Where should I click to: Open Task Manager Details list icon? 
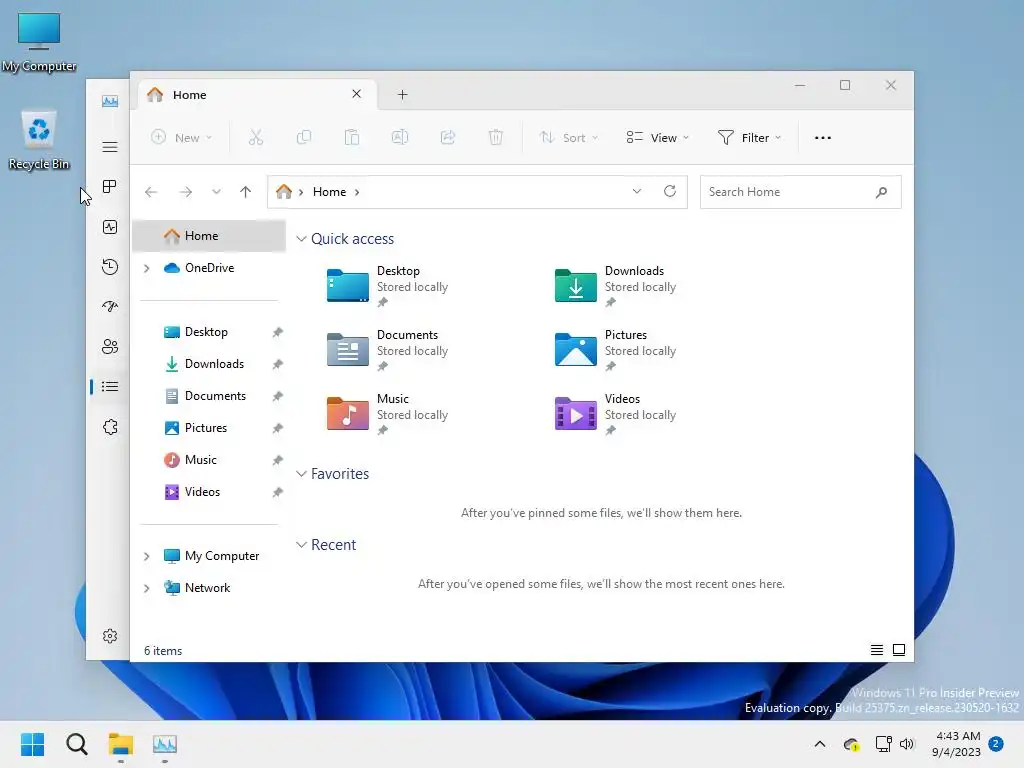pyautogui.click(x=110, y=387)
